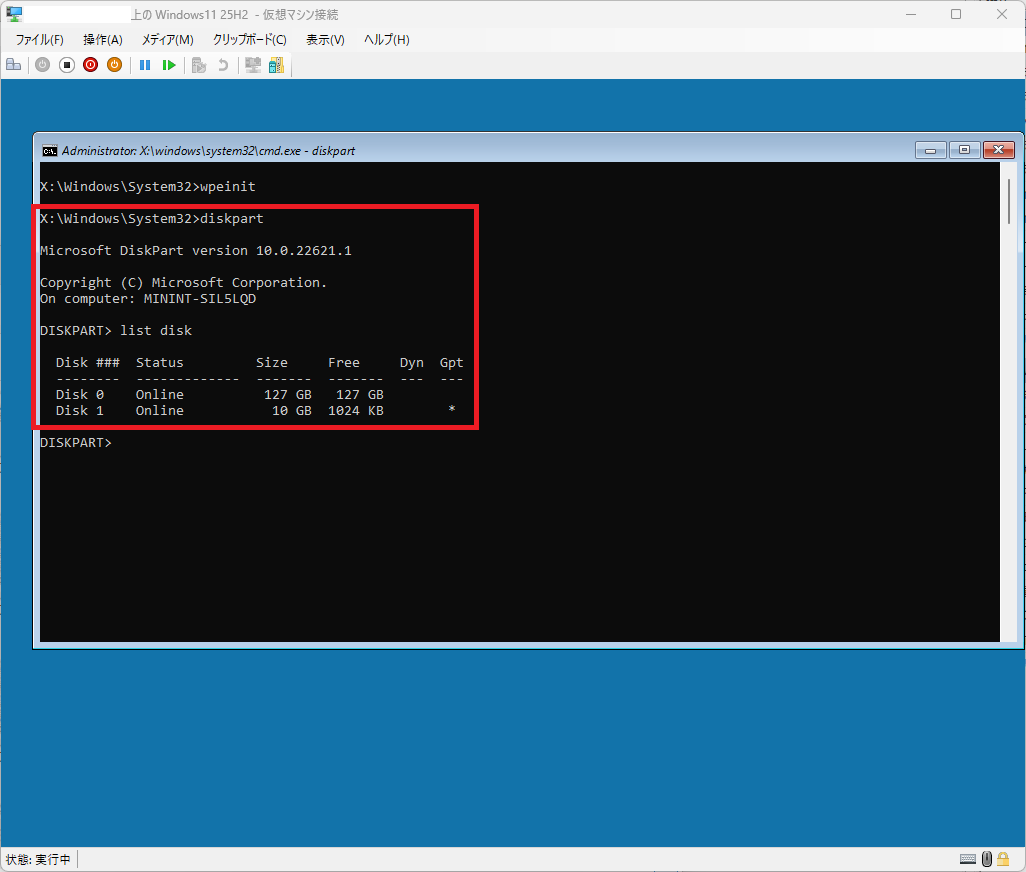
Task: Click the keyboard icon in the status bar
Action: pos(968,859)
